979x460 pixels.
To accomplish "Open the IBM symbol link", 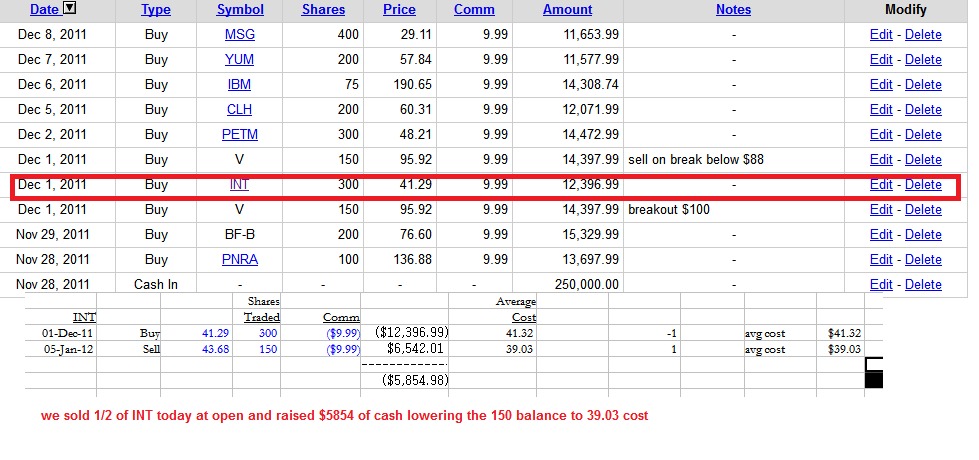I will pyautogui.click(x=240, y=85).
